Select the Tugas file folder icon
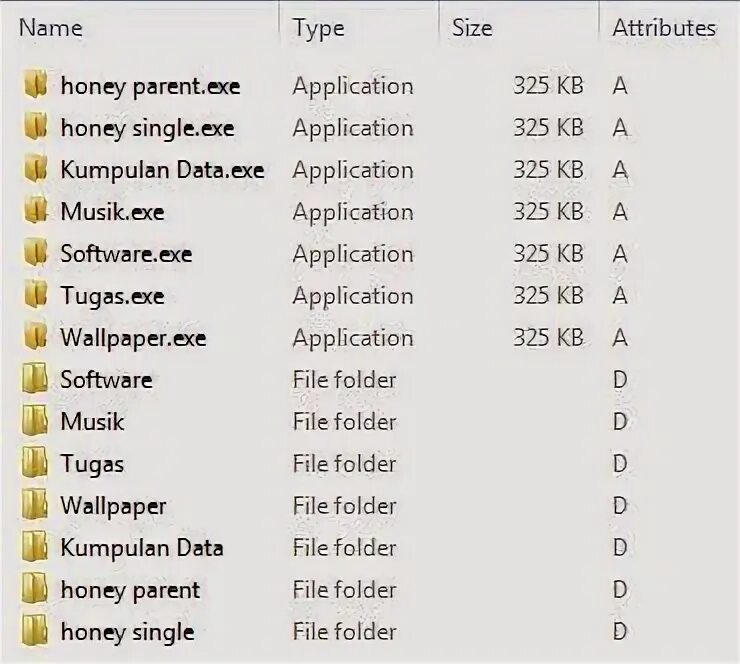The width and height of the screenshot is (740, 664). click(35, 462)
